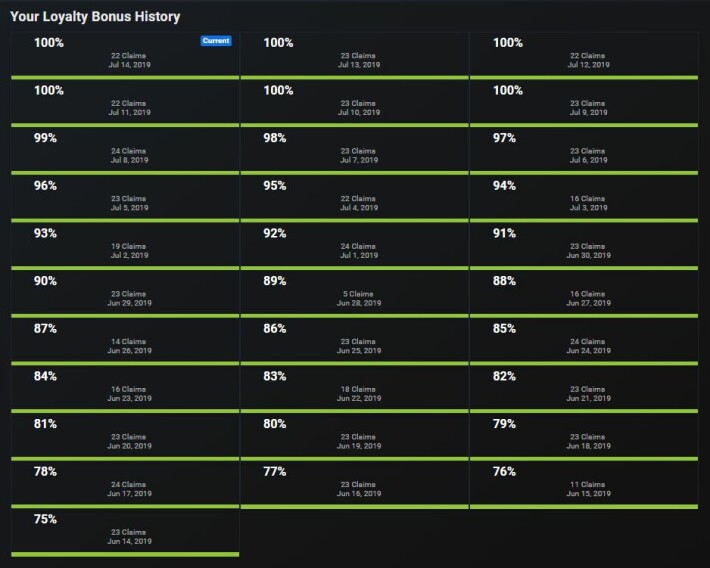The width and height of the screenshot is (710, 568).
Task: Select the Jul 12, 2019 history card
Action: point(584,56)
